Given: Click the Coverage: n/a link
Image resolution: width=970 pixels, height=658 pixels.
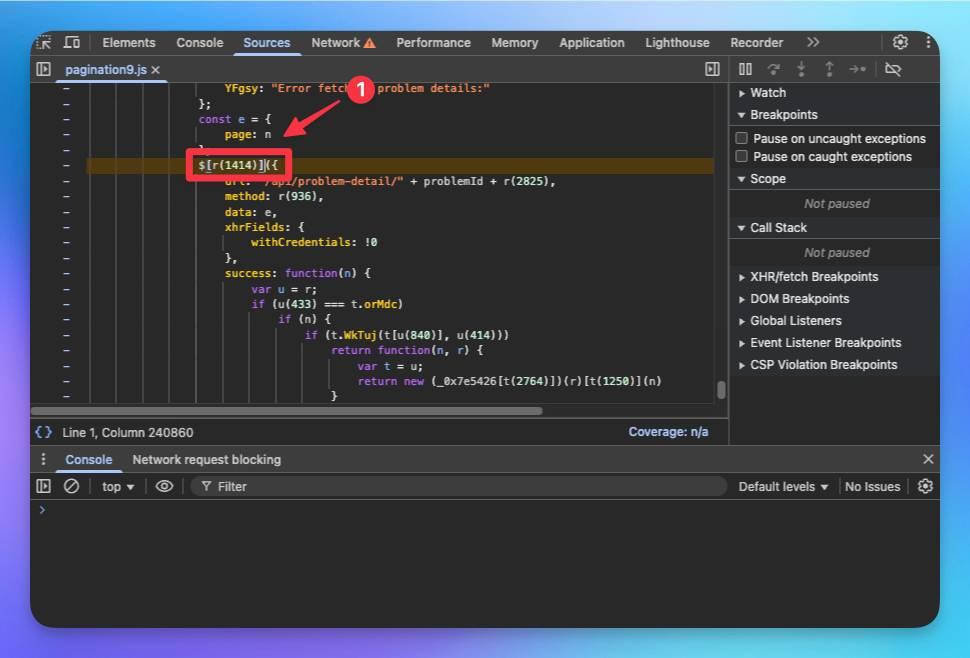Looking at the screenshot, I should tap(669, 432).
